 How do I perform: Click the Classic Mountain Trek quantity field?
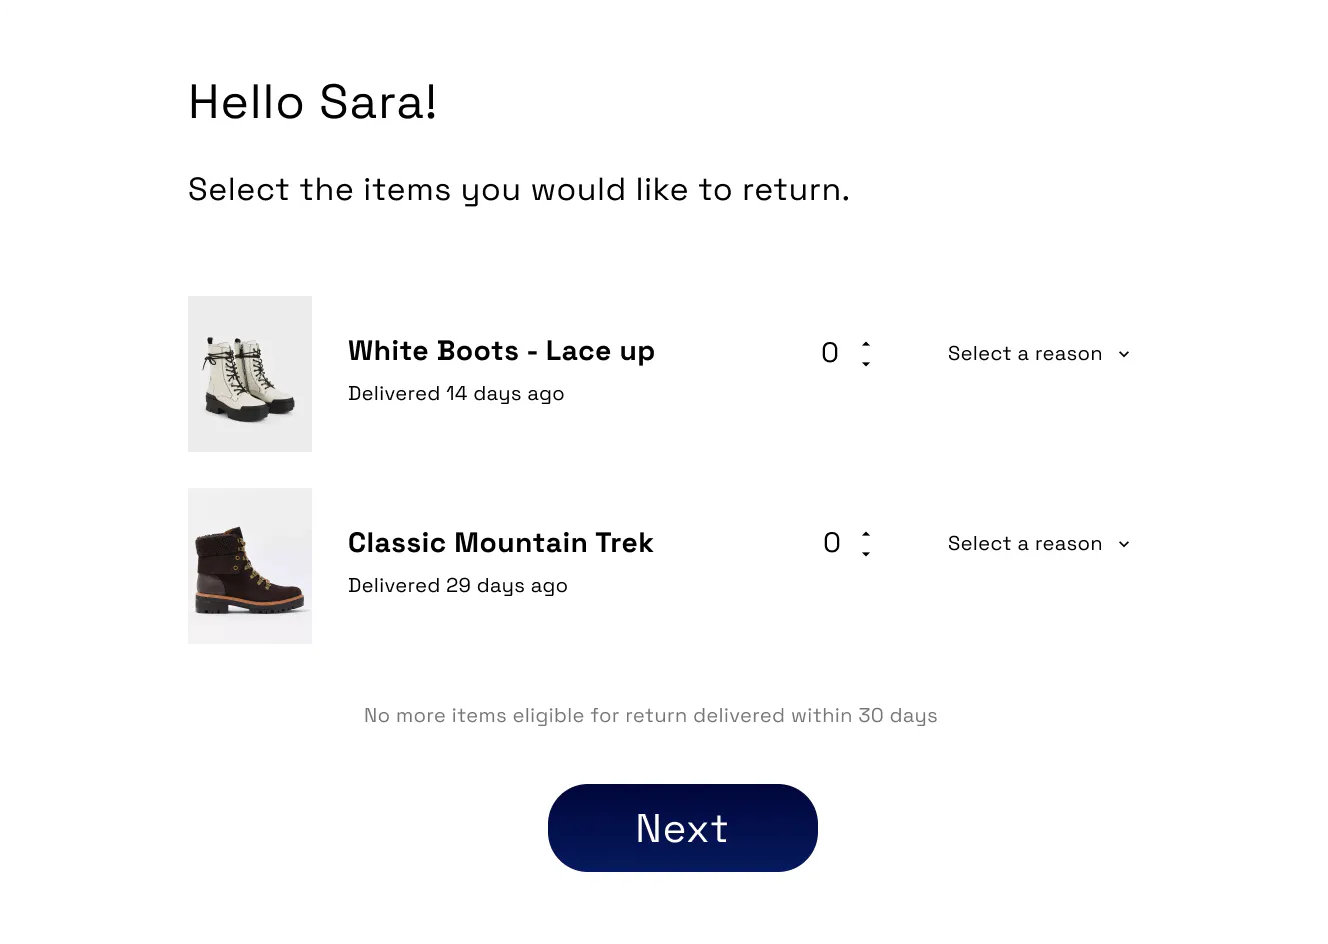831,542
